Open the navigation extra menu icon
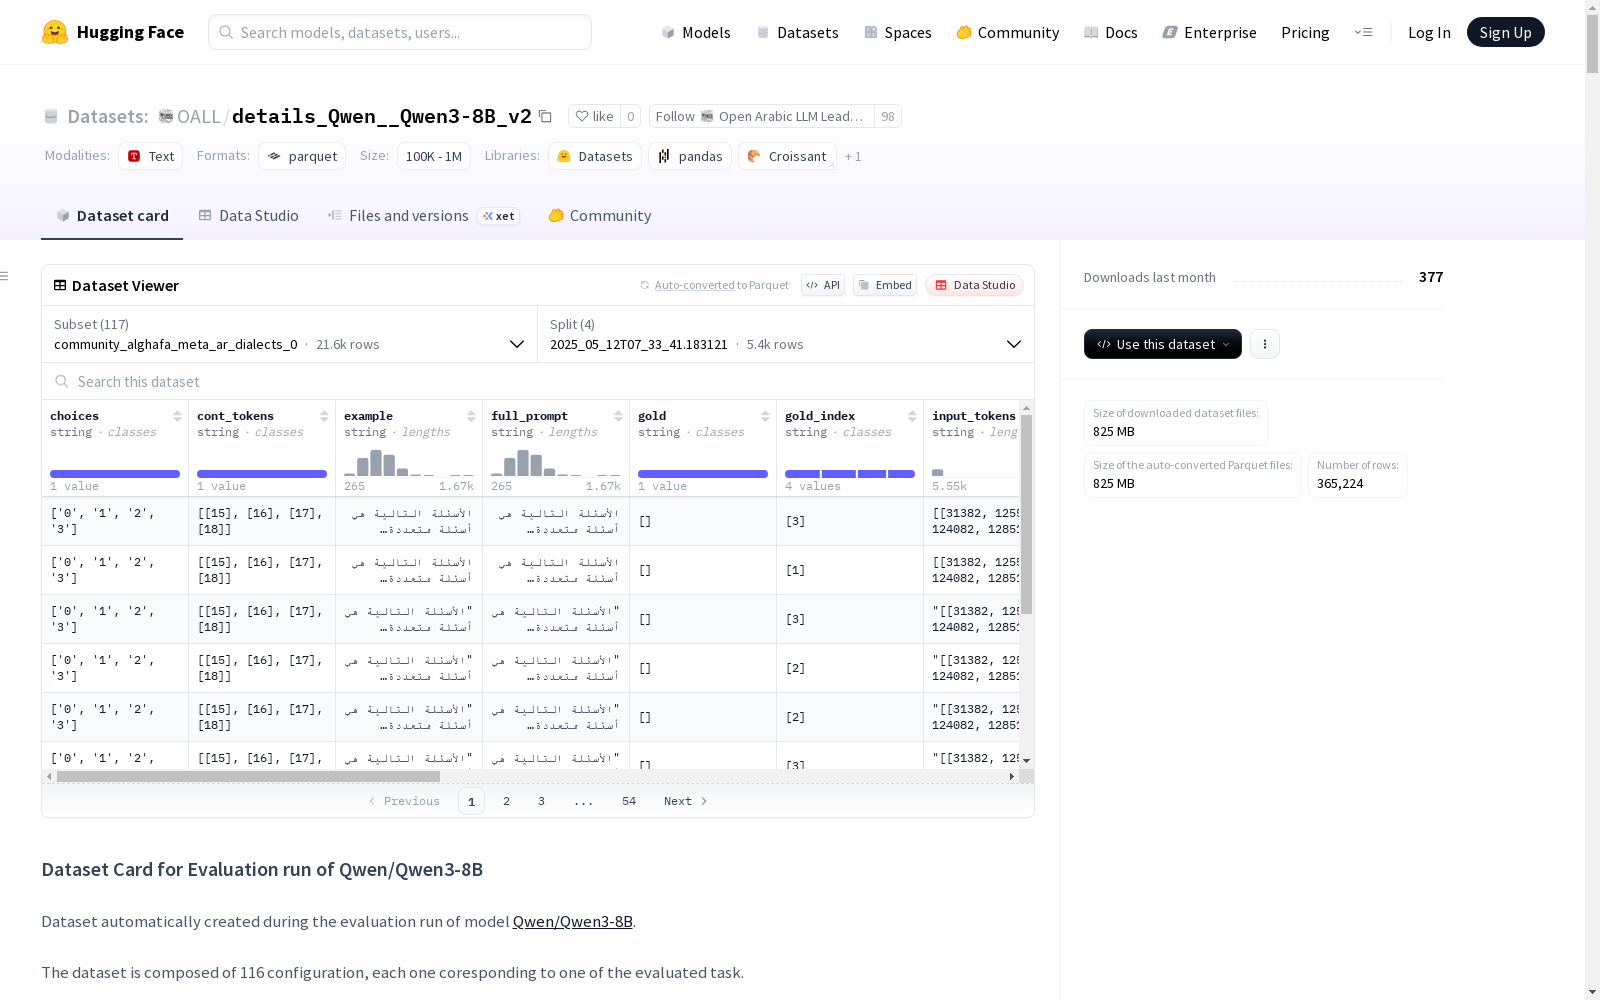 coord(1363,32)
